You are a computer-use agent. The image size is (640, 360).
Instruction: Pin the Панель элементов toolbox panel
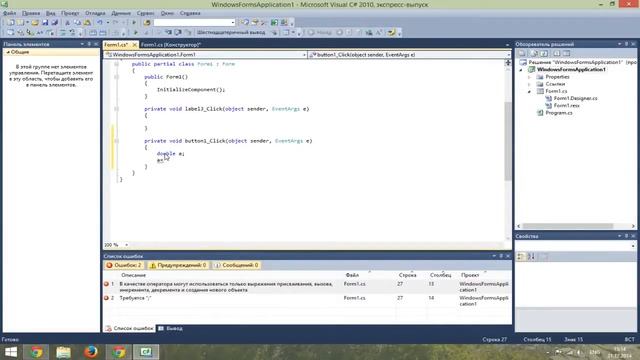point(89,44)
